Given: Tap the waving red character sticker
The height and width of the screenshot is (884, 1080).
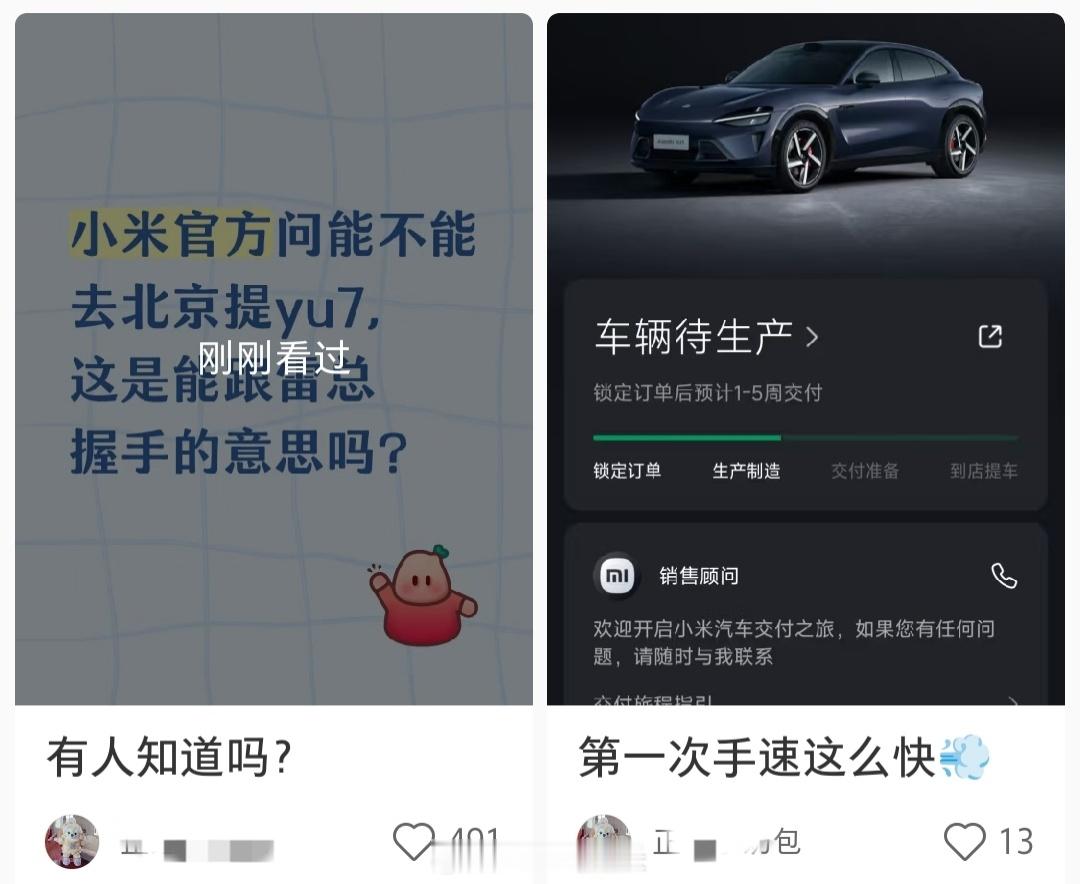Looking at the screenshot, I should (423, 595).
